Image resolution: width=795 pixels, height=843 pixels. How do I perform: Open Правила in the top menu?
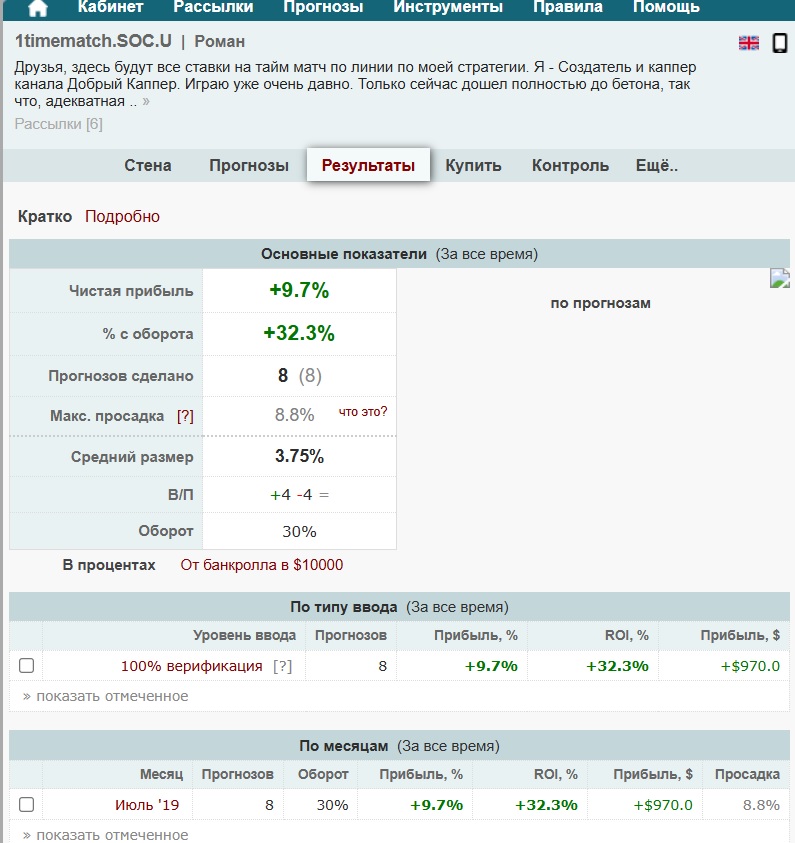[568, 8]
